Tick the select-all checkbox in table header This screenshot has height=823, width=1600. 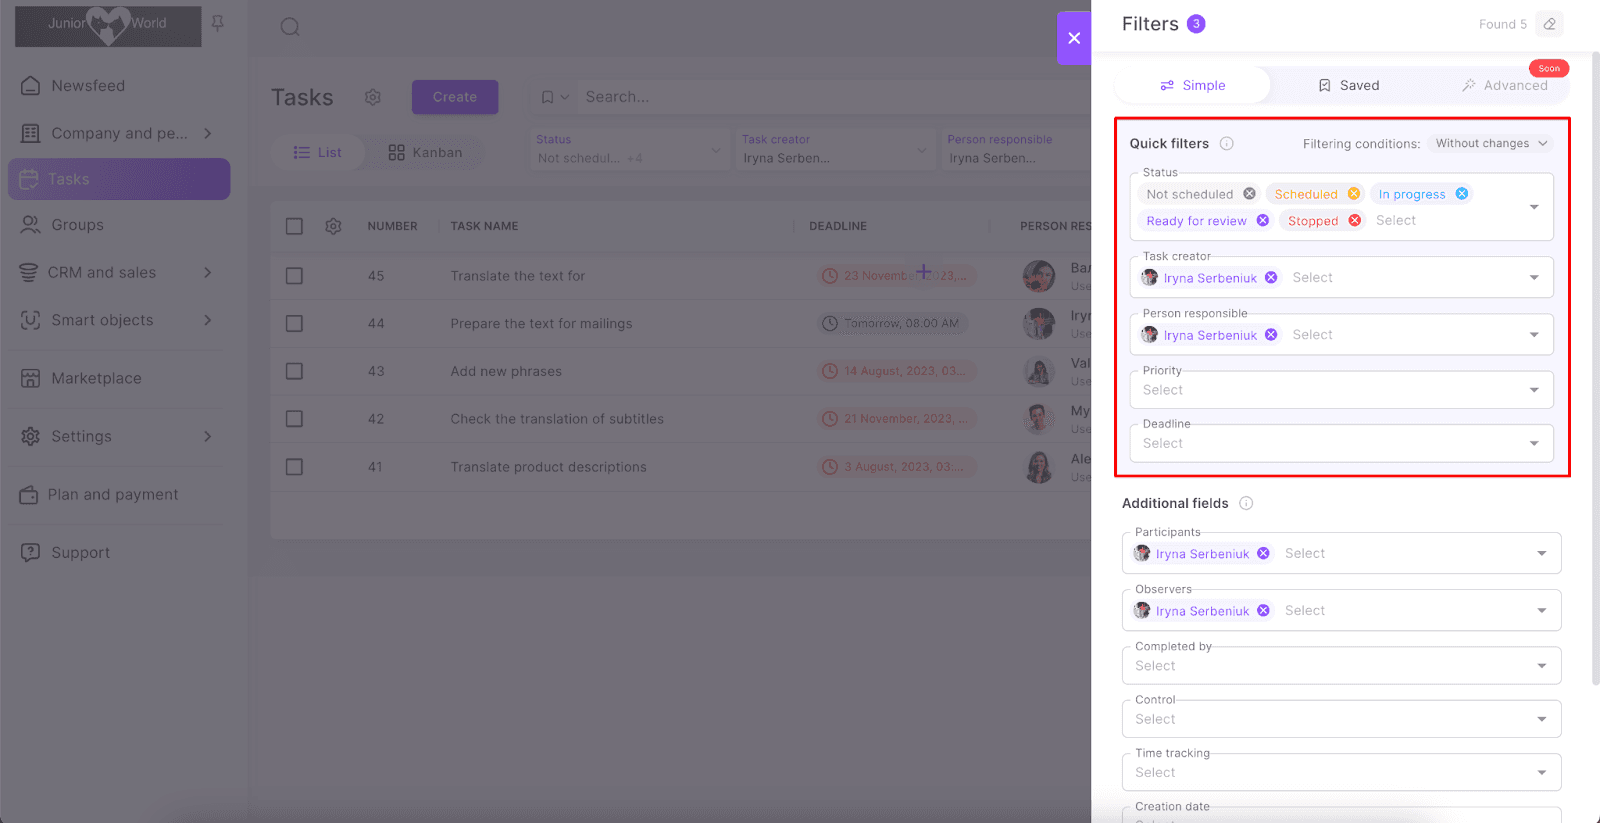click(x=294, y=226)
